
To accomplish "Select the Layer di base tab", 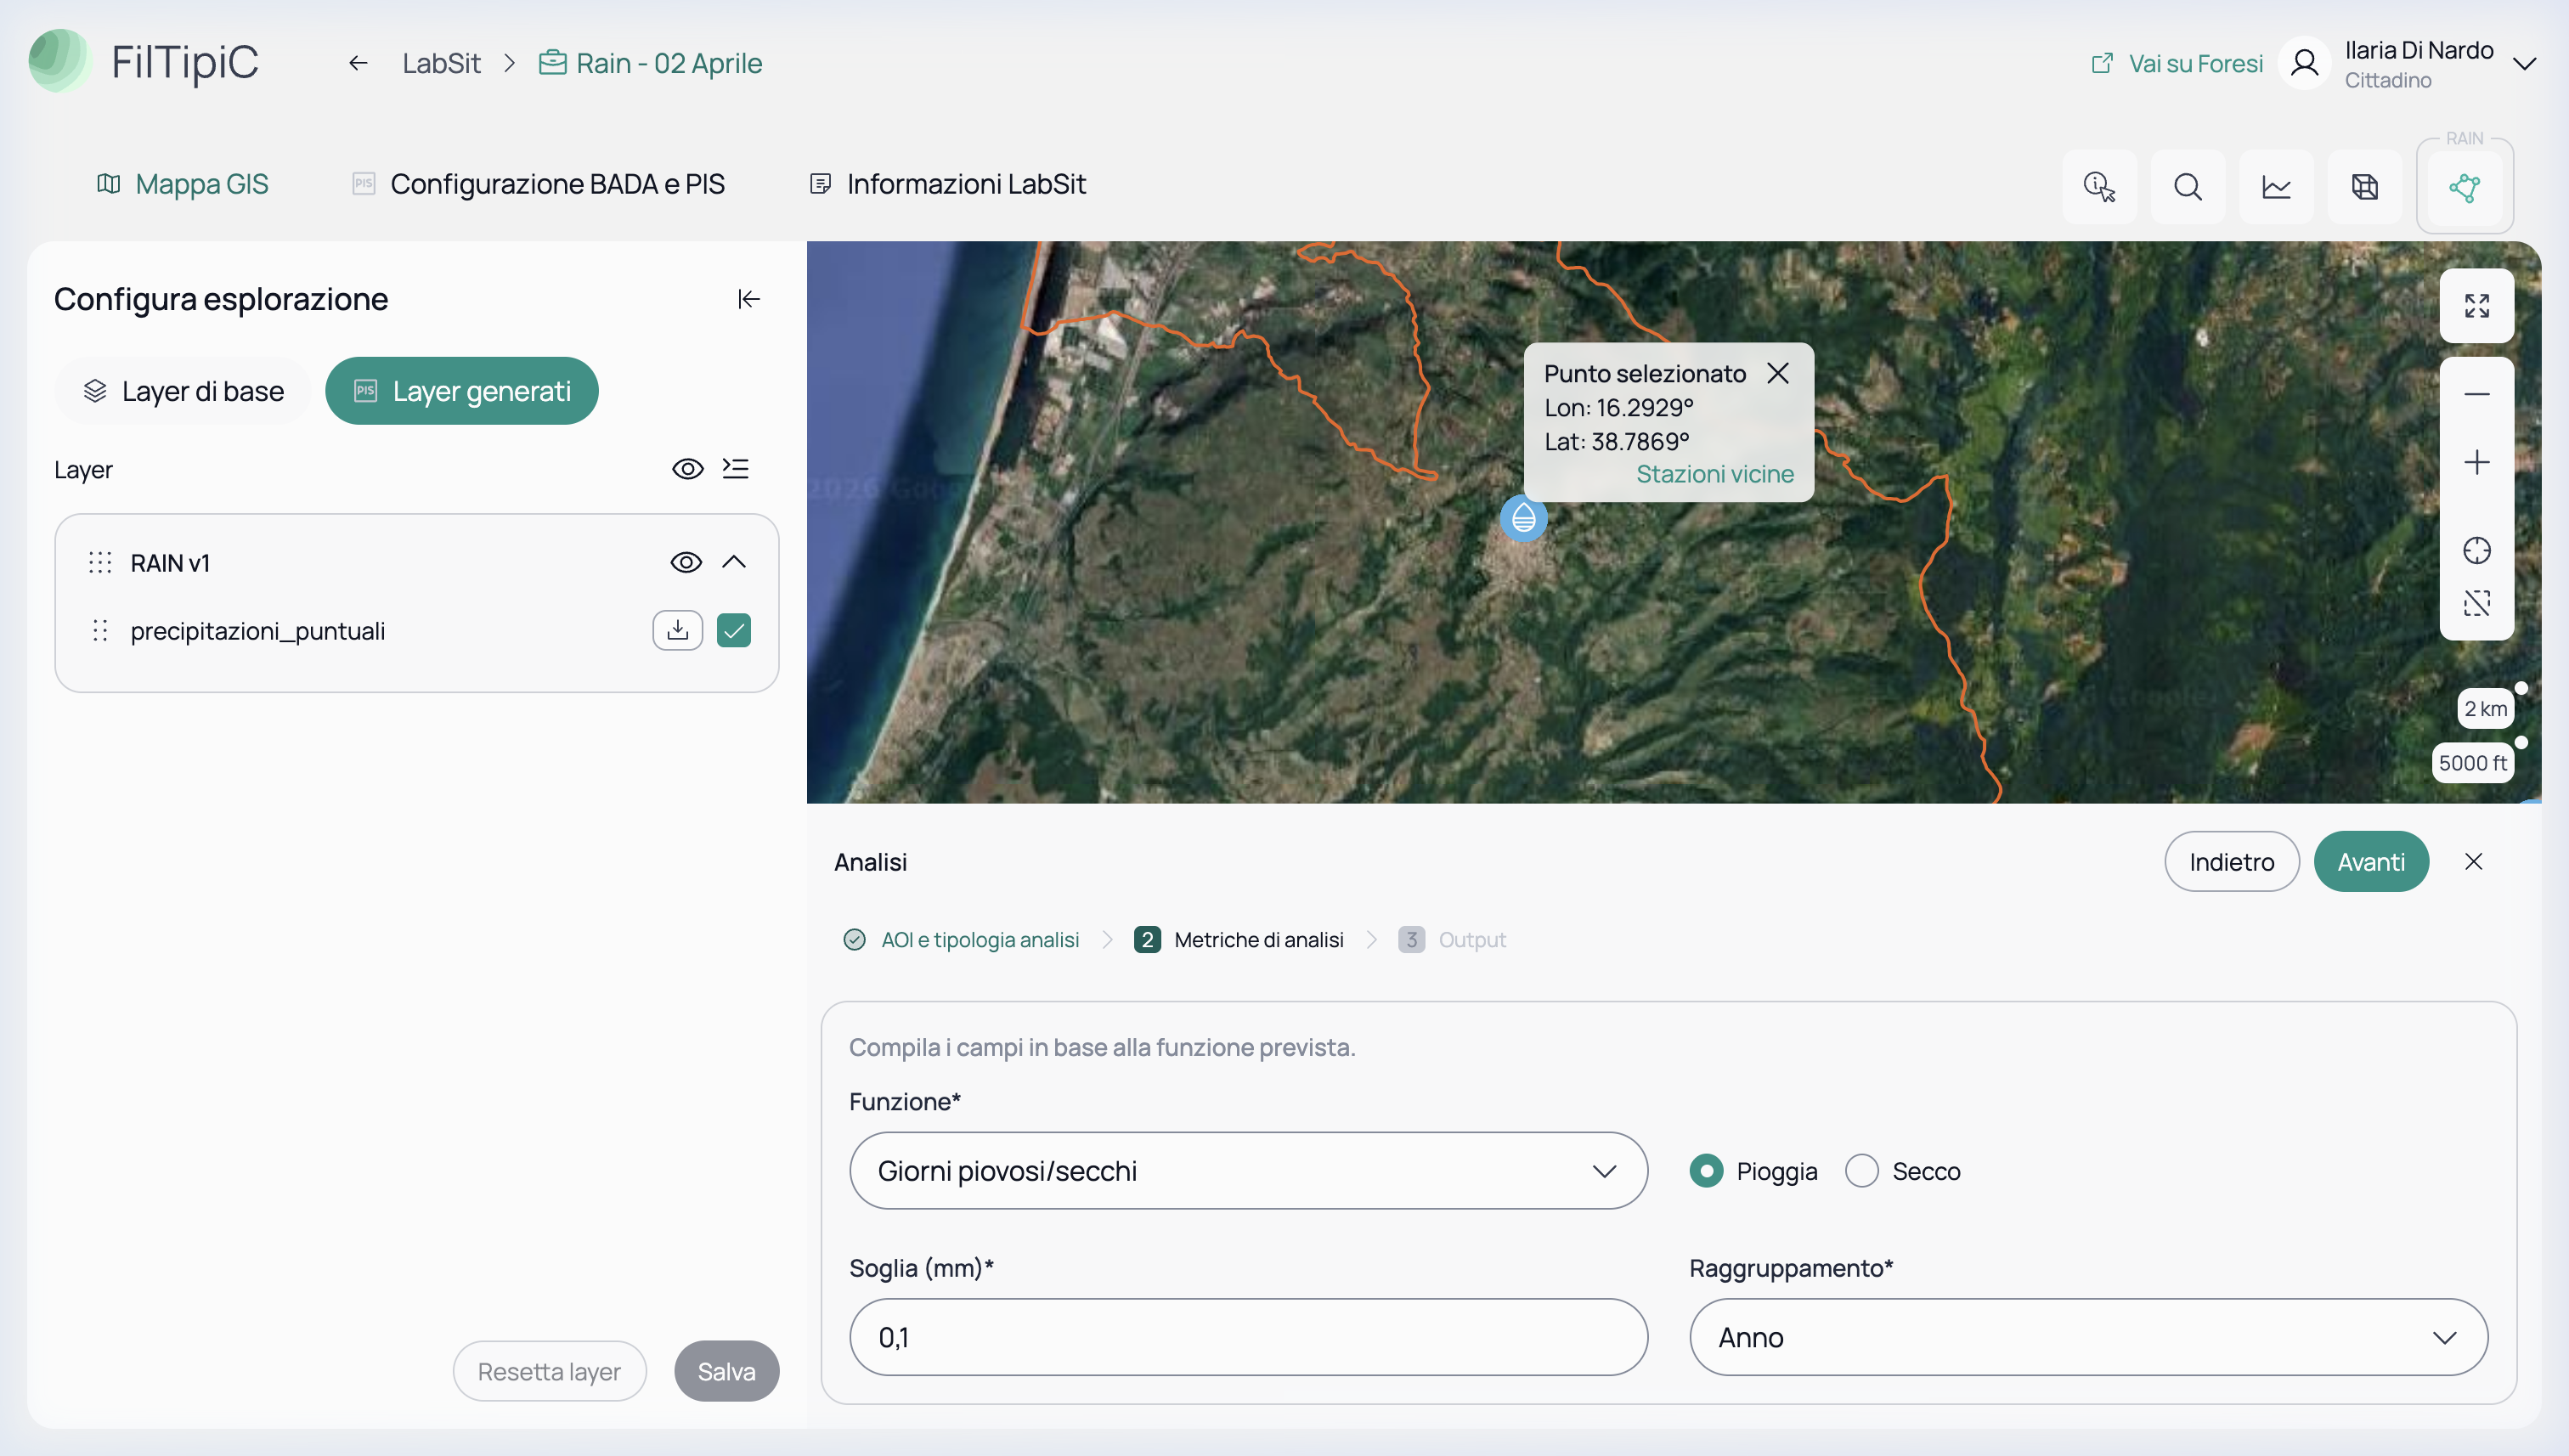I will tap(183, 391).
